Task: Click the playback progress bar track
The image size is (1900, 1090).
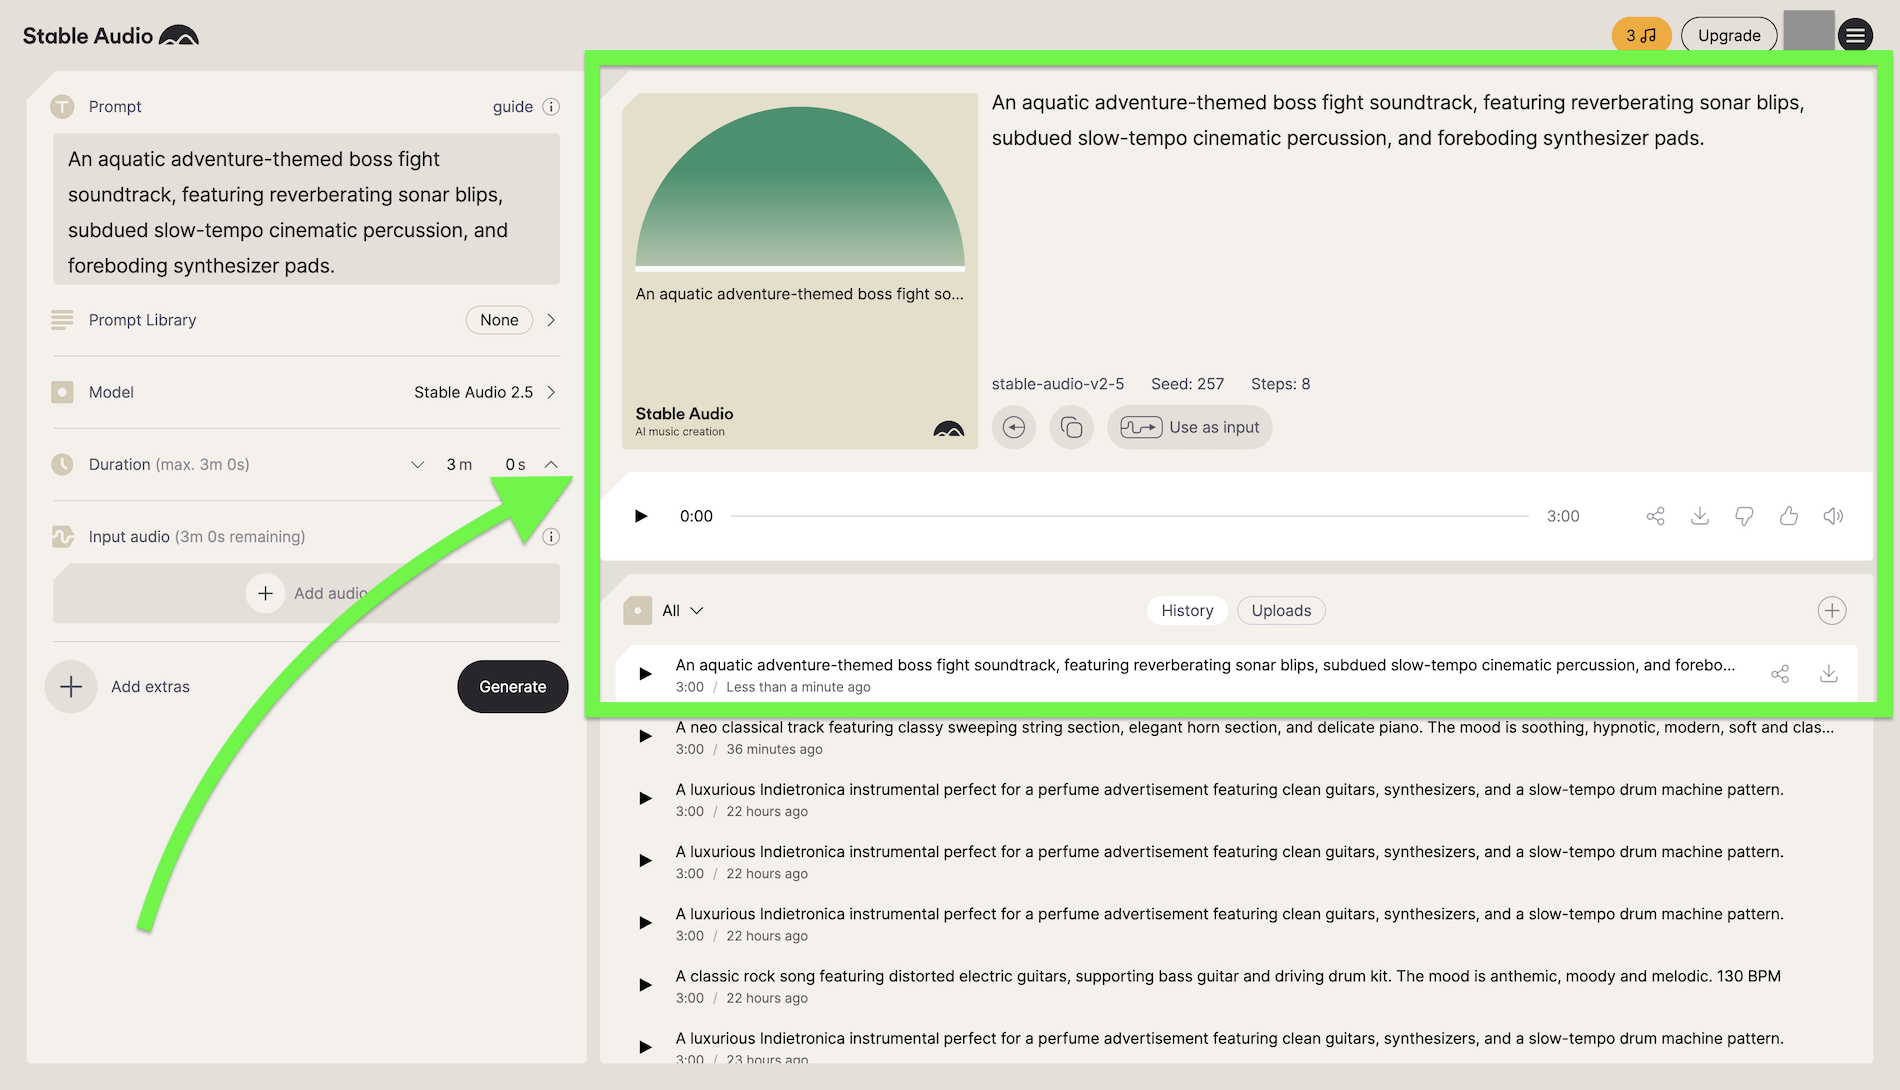Action: [x=1129, y=516]
